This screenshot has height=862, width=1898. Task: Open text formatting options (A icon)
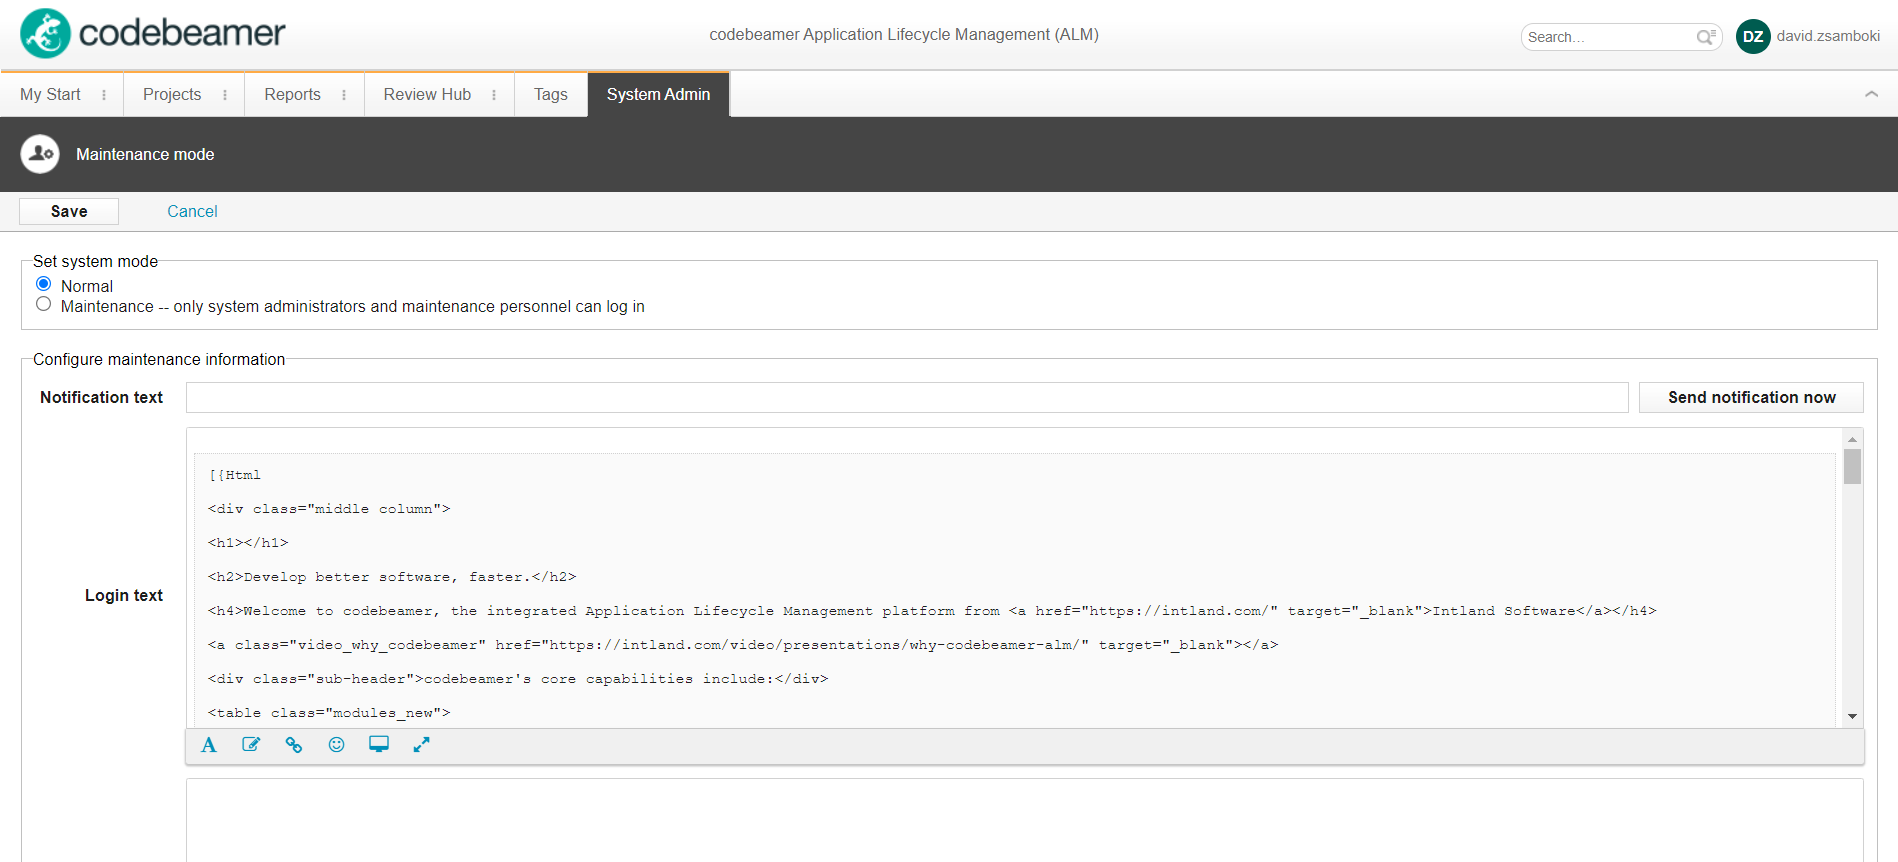(209, 745)
